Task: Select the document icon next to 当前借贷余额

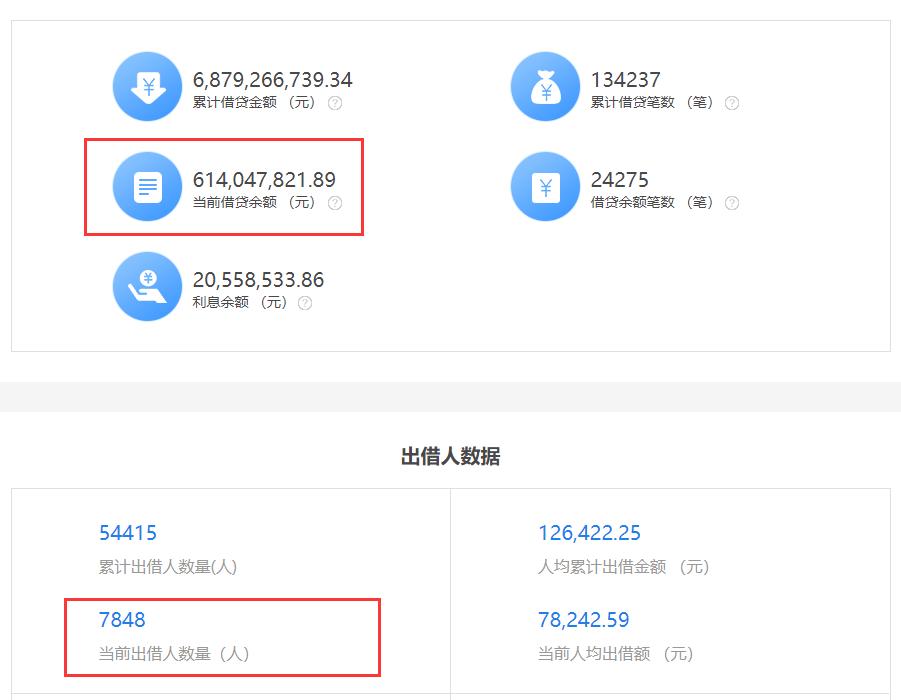Action: pos(147,187)
